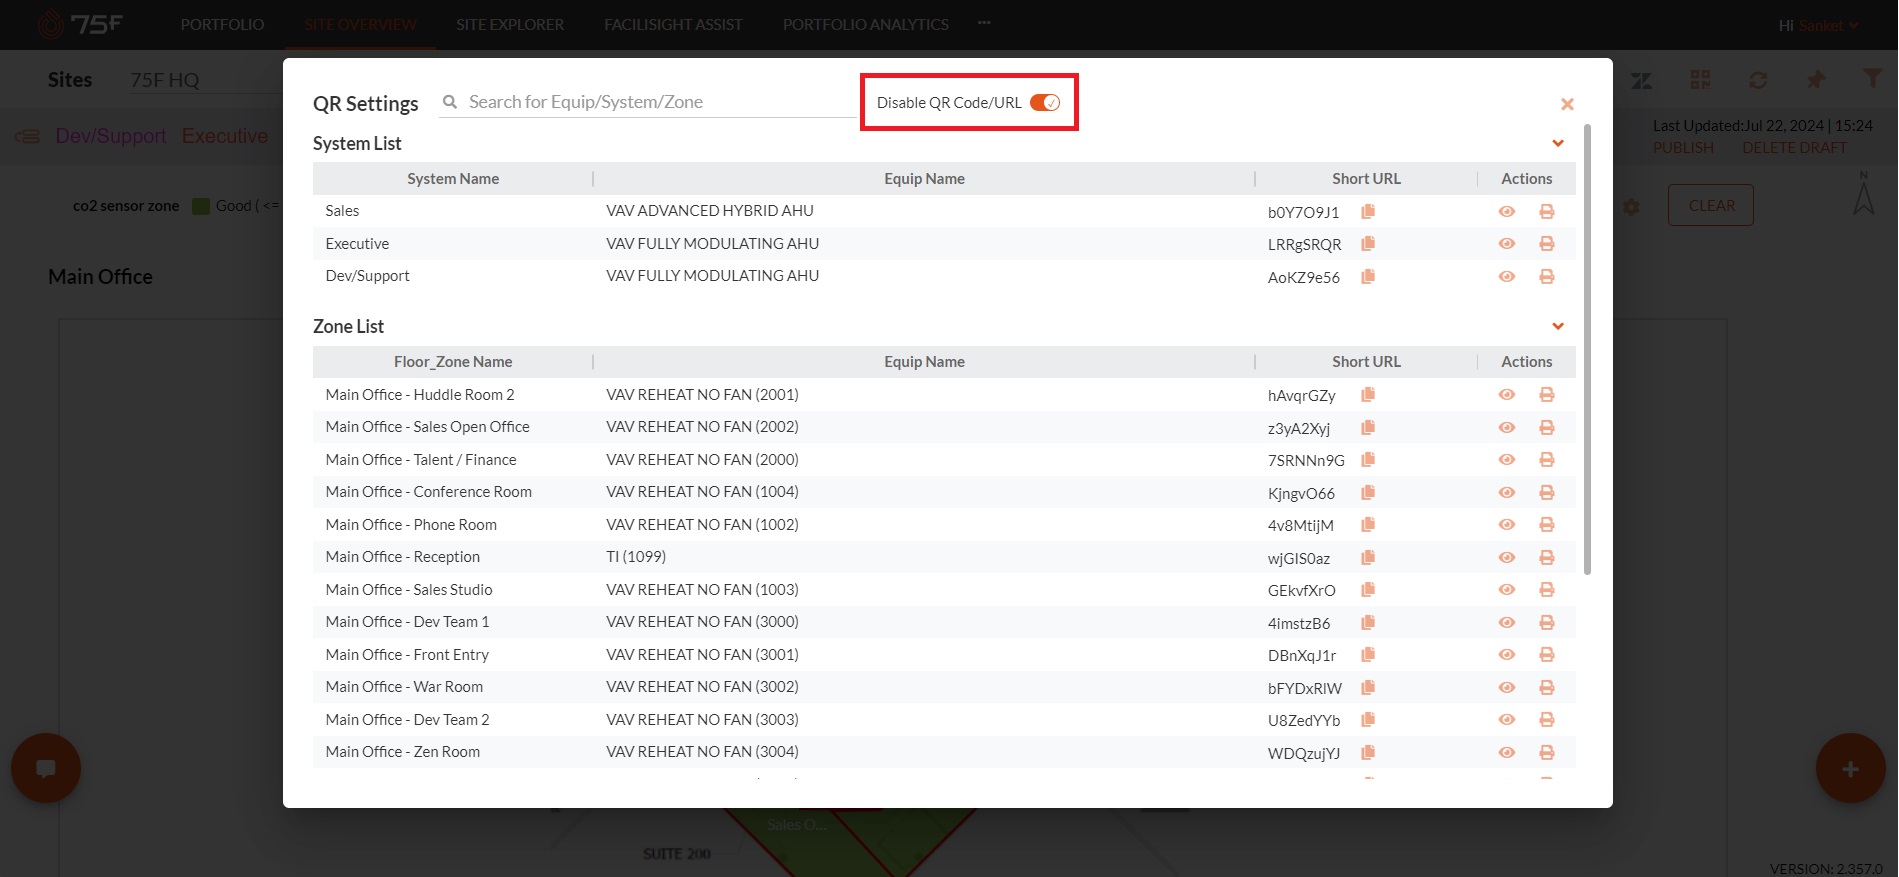Click the 75F HQ site name field
The width and height of the screenshot is (1899, 877).
(205, 80)
